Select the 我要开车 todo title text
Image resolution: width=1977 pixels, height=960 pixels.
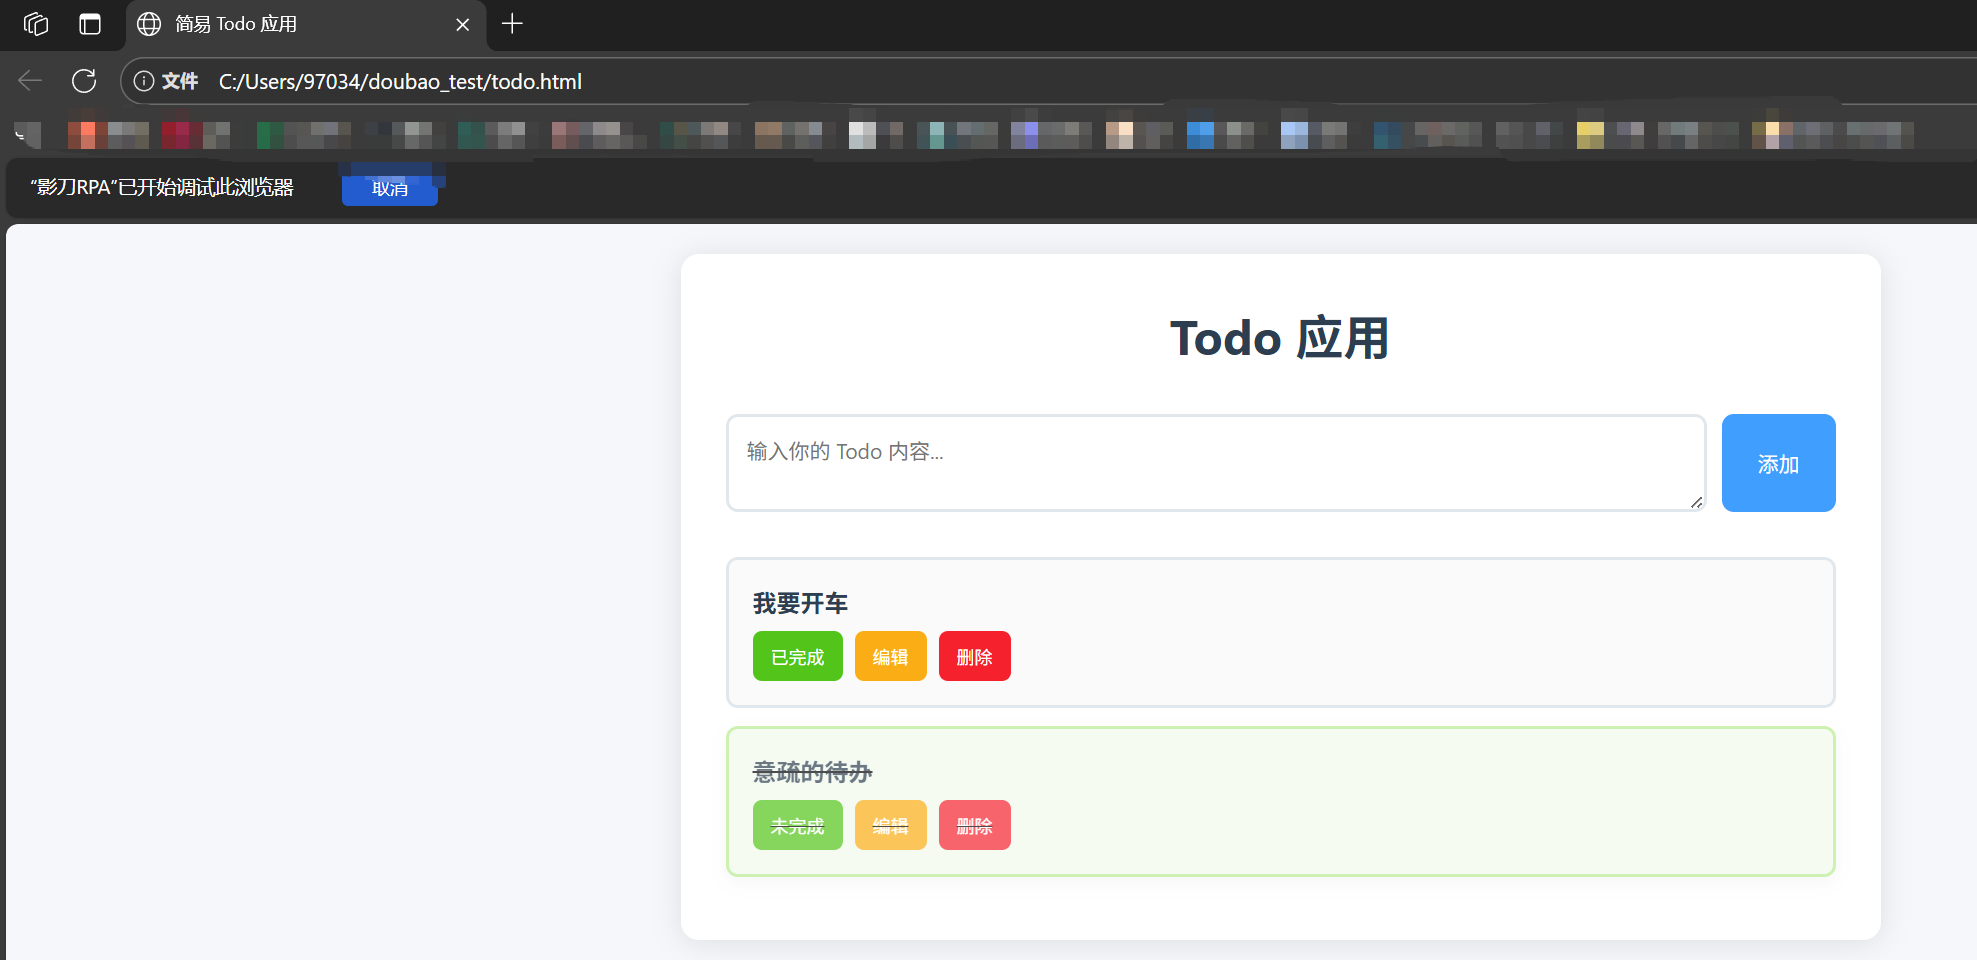(x=800, y=603)
